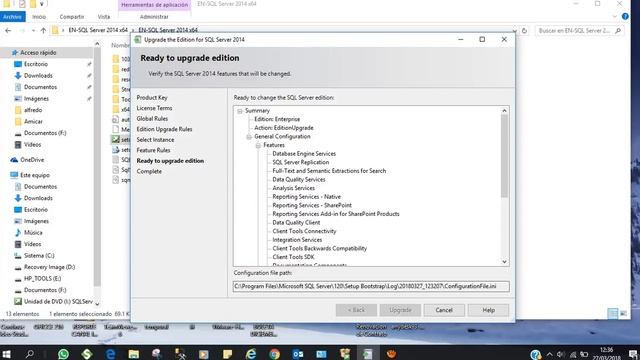The width and height of the screenshot is (640, 360).
Task: Open HP_TOOLS (E:) drive icon
Action: tap(18, 279)
